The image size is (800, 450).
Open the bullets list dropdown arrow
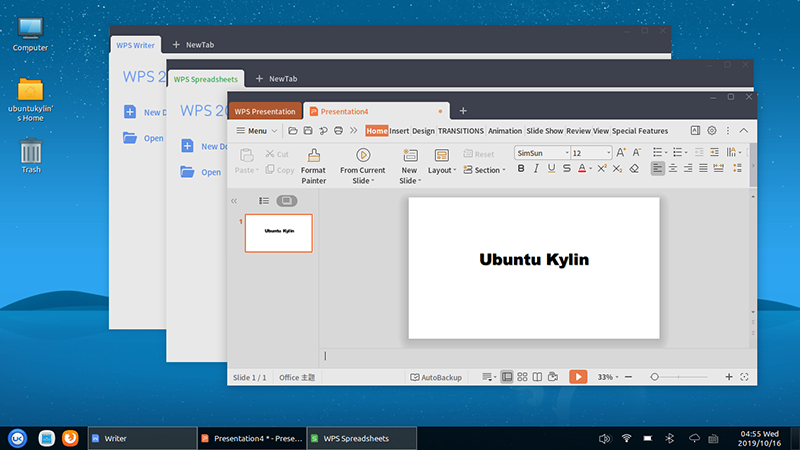pos(666,153)
